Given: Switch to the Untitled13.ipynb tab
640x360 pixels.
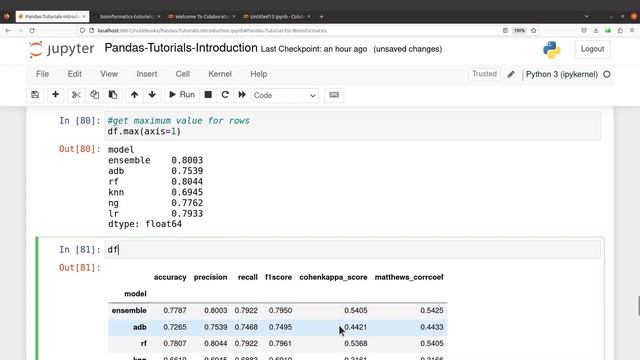Looking at the screenshot, I should point(276,16).
